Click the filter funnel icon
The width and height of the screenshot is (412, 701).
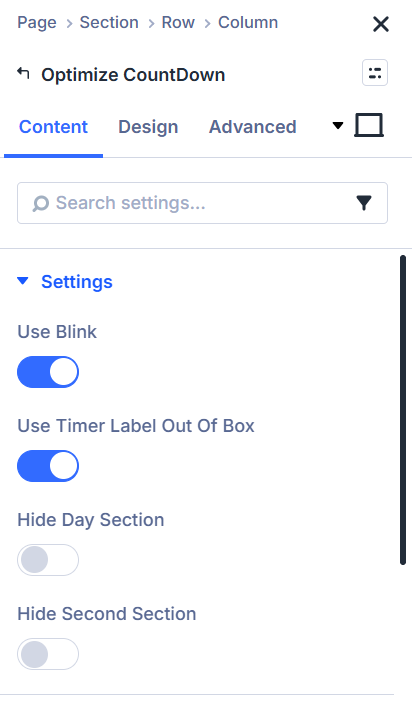pos(364,203)
